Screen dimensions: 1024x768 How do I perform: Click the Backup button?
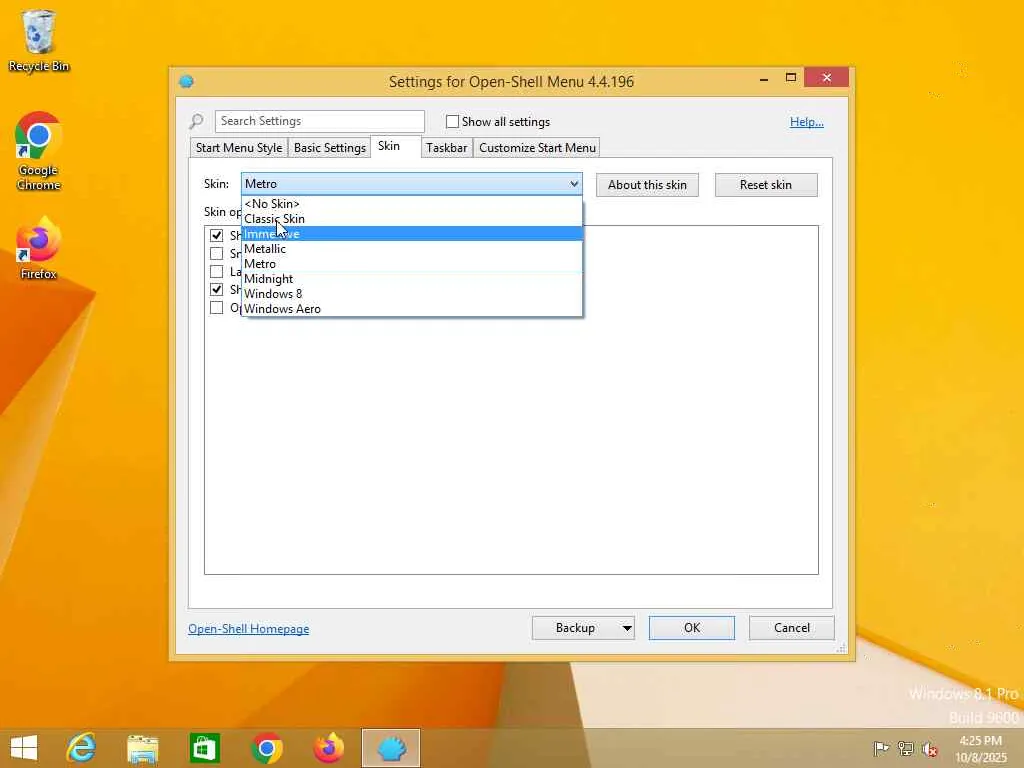[x=575, y=628]
